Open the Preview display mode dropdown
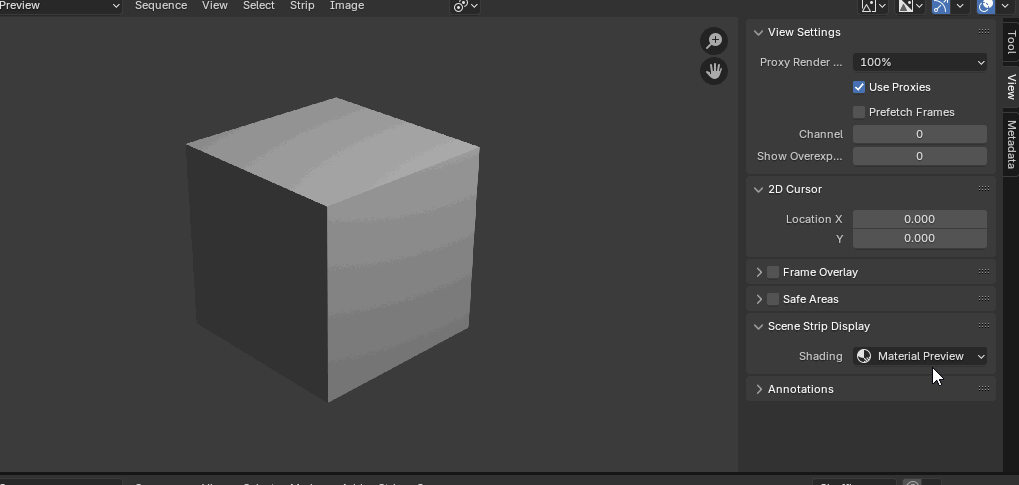 point(60,6)
